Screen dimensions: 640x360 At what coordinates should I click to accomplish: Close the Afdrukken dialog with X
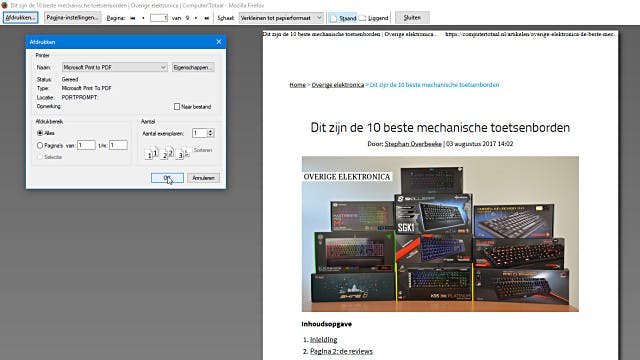(219, 42)
